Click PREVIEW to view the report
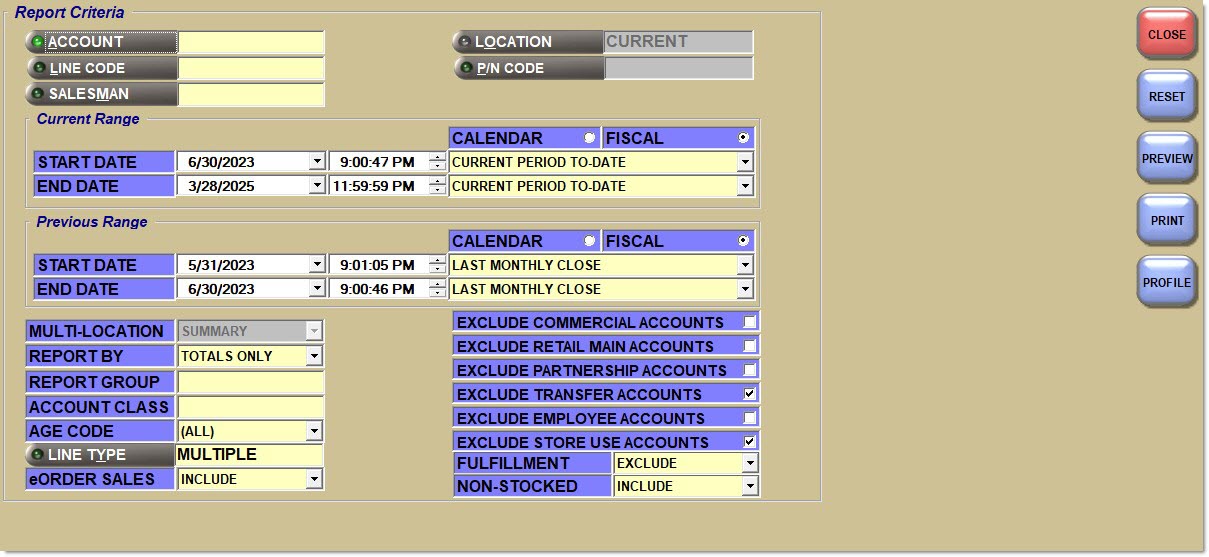Image resolution: width=1209 pixels, height=557 pixels. point(1166,159)
